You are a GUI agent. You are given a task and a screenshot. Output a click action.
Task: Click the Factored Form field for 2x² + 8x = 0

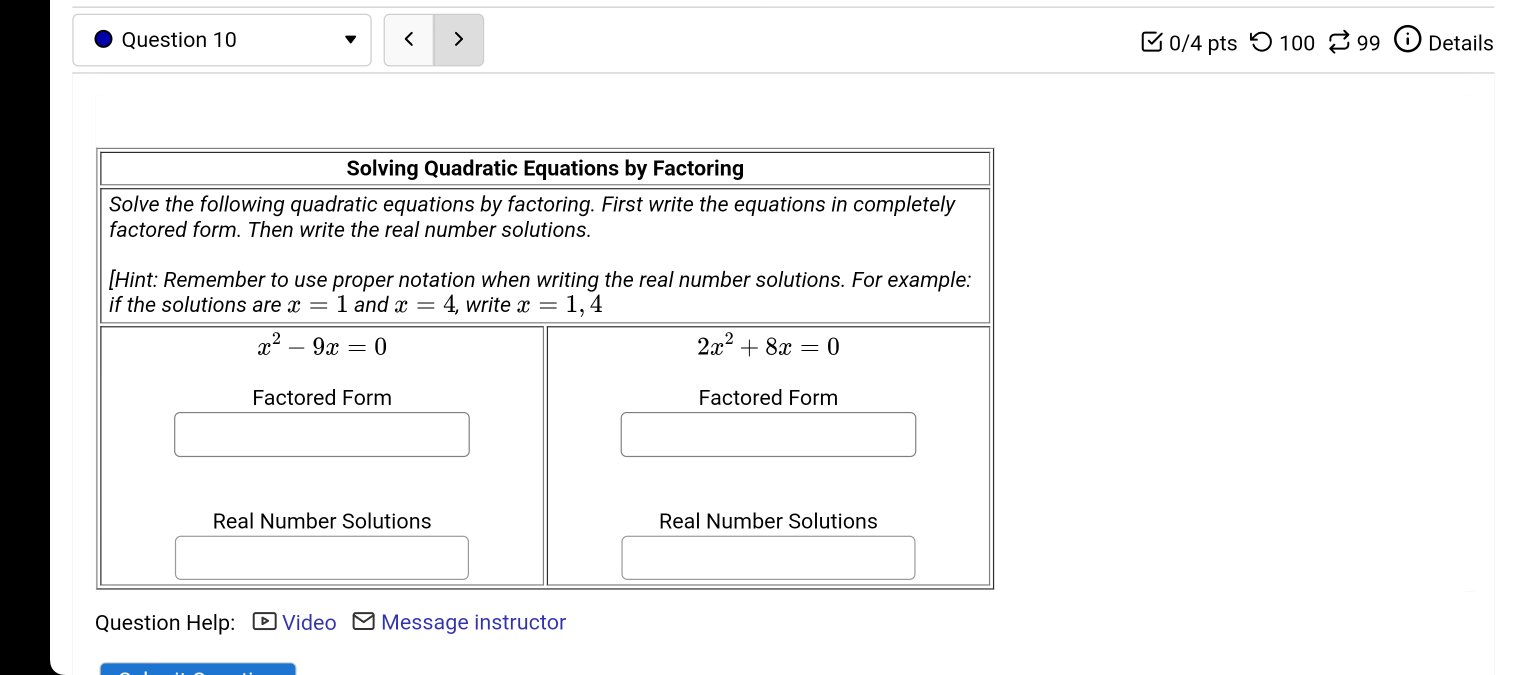[768, 435]
